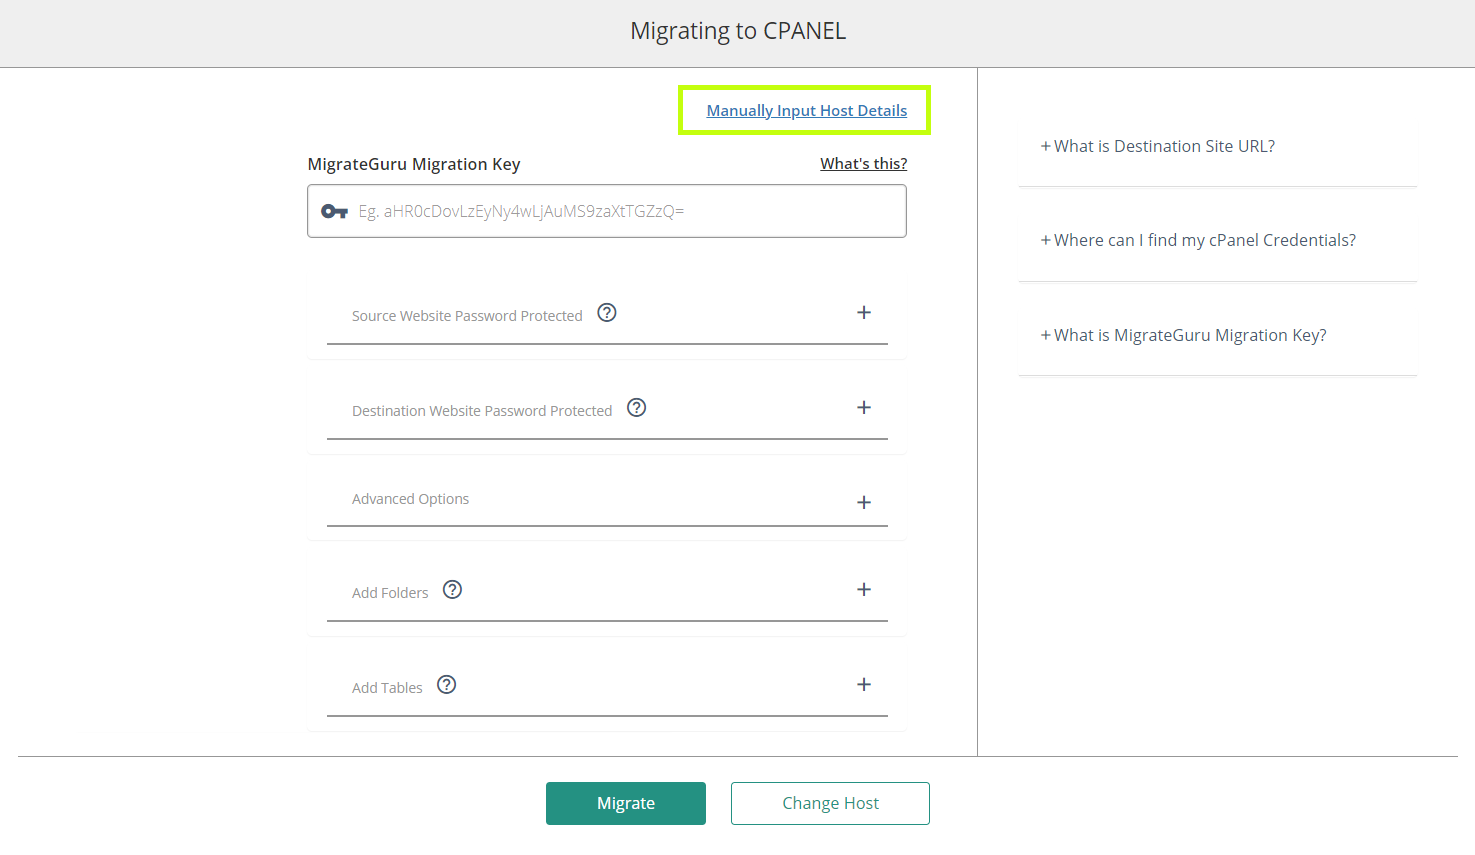Click the help icon next to Add Folders
The width and height of the screenshot is (1475, 855).
pos(453,590)
